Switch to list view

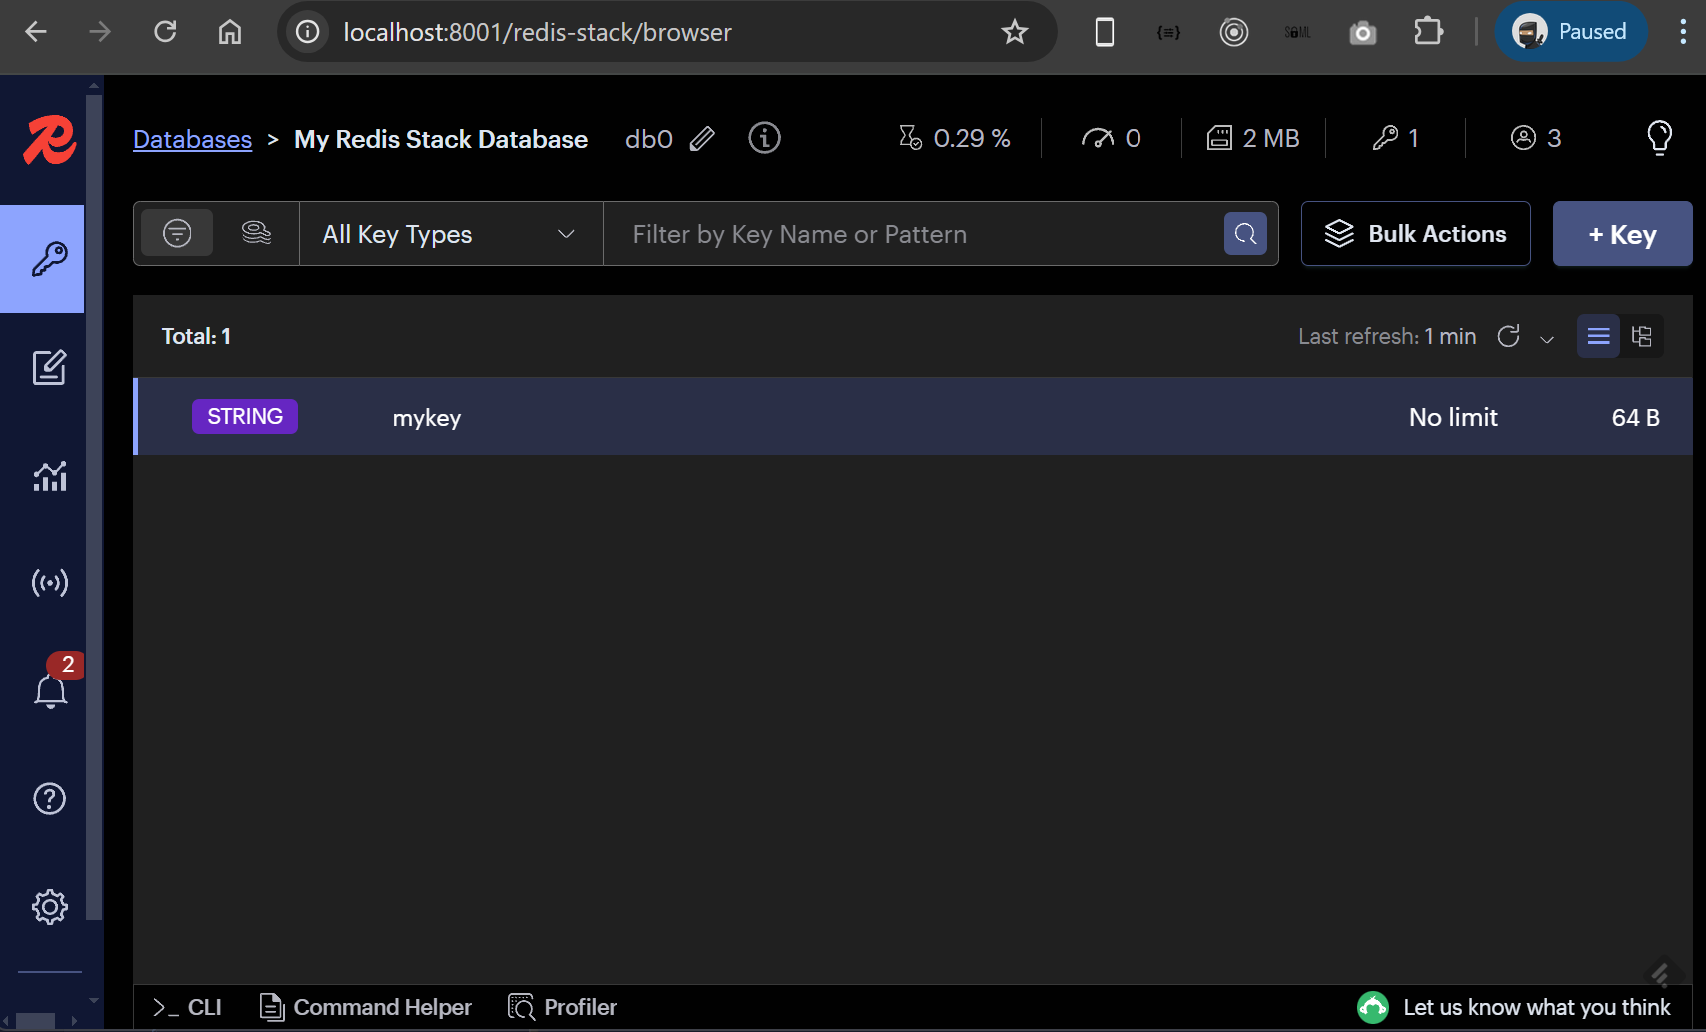point(1598,336)
